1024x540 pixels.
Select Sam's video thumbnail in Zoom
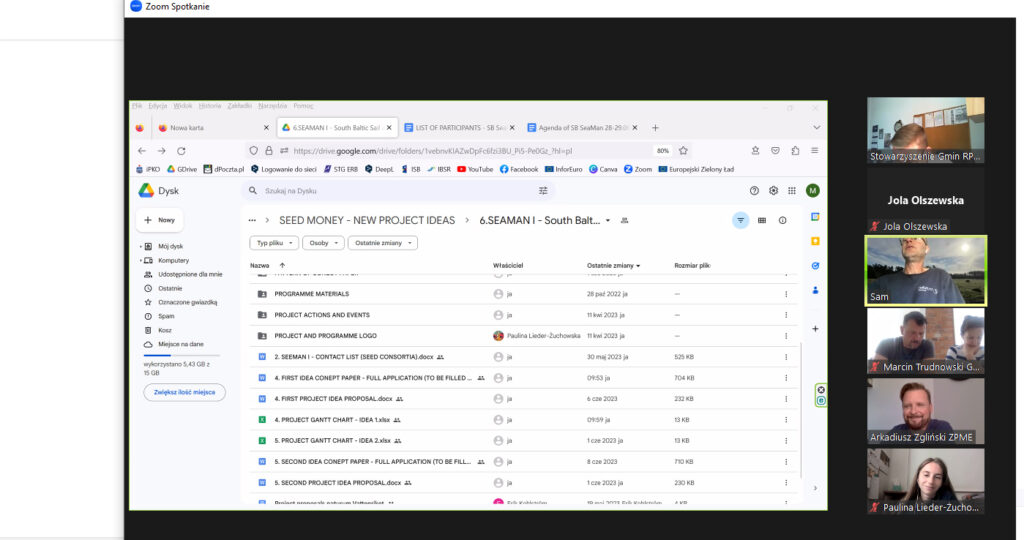pyautogui.click(x=925, y=271)
